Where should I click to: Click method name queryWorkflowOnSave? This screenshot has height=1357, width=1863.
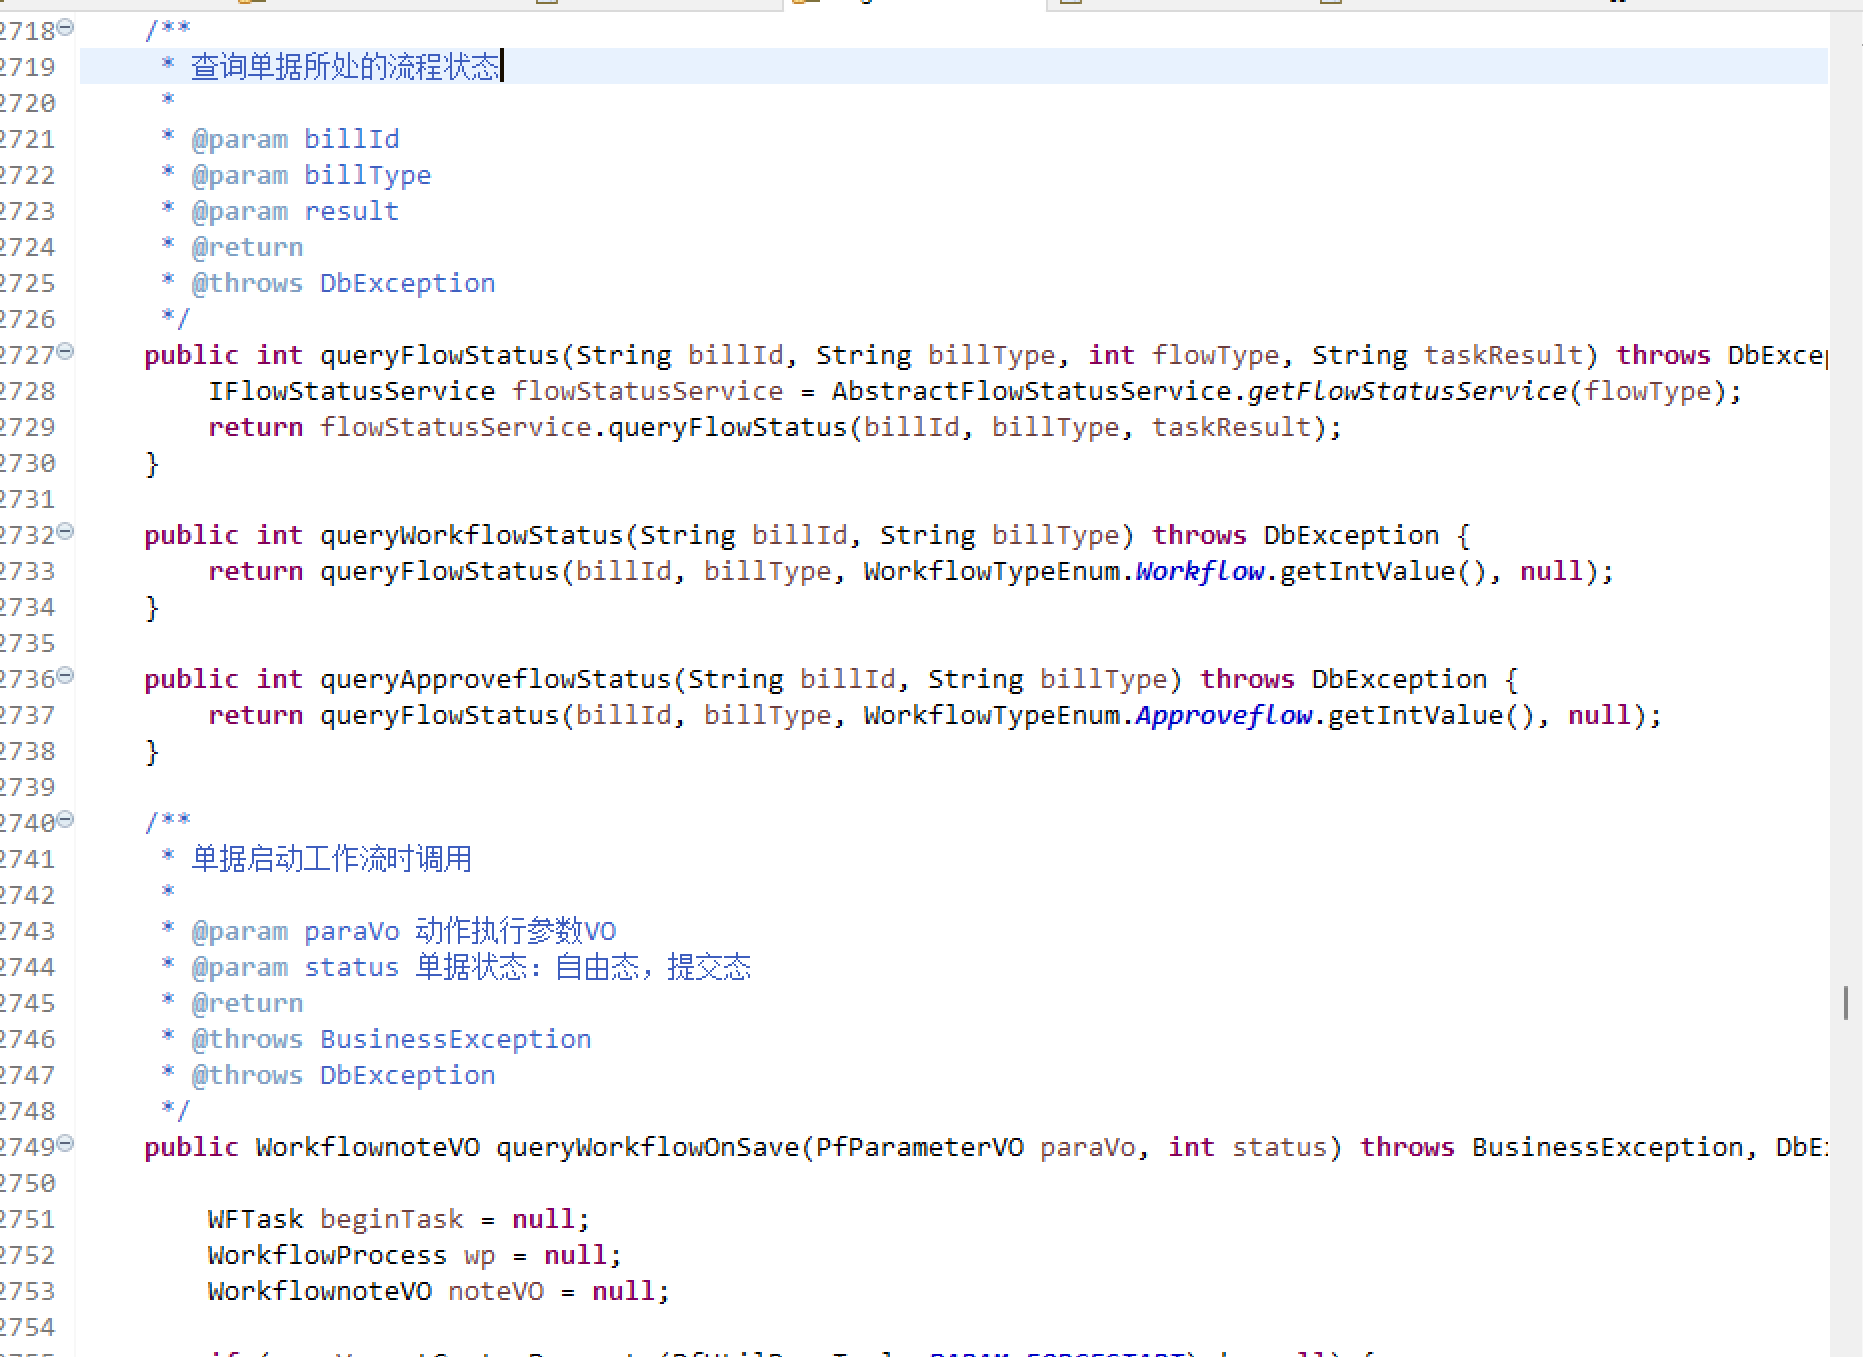point(647,1147)
